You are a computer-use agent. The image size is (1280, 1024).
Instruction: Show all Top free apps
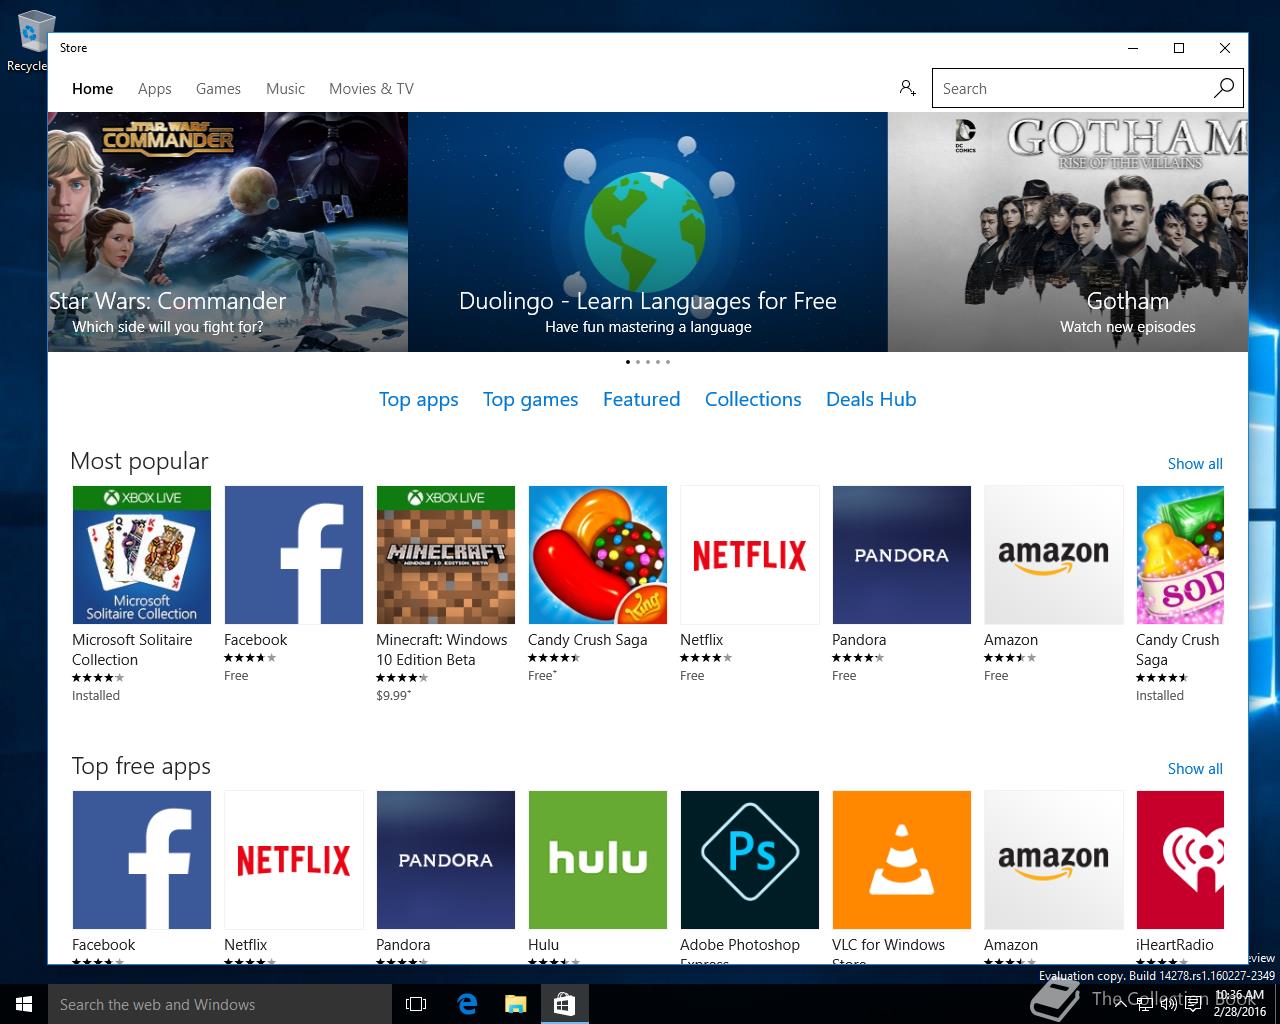tap(1195, 769)
